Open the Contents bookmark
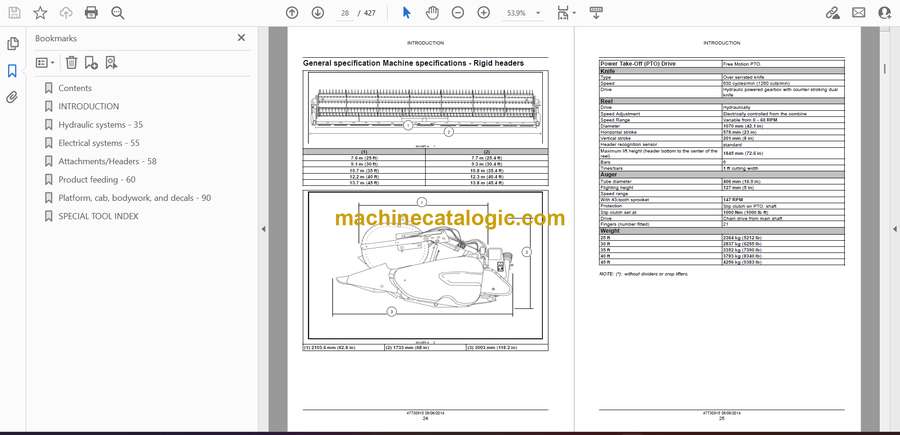This screenshot has height=435, width=900. click(x=75, y=88)
